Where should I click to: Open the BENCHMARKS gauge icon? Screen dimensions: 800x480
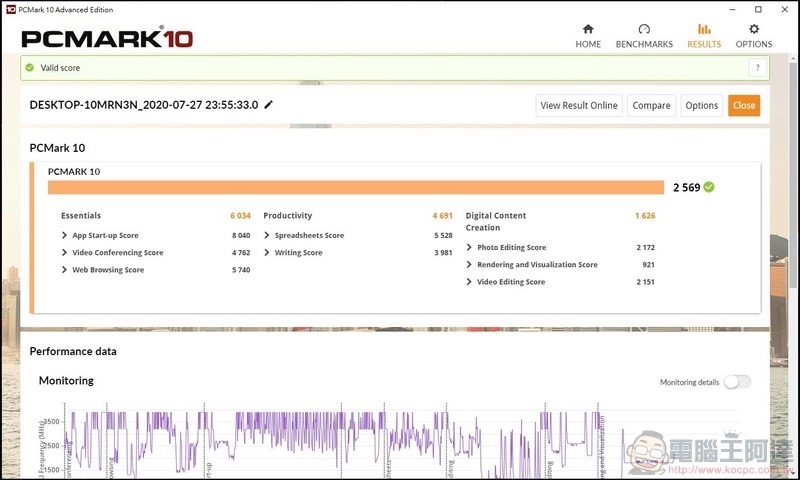644,29
